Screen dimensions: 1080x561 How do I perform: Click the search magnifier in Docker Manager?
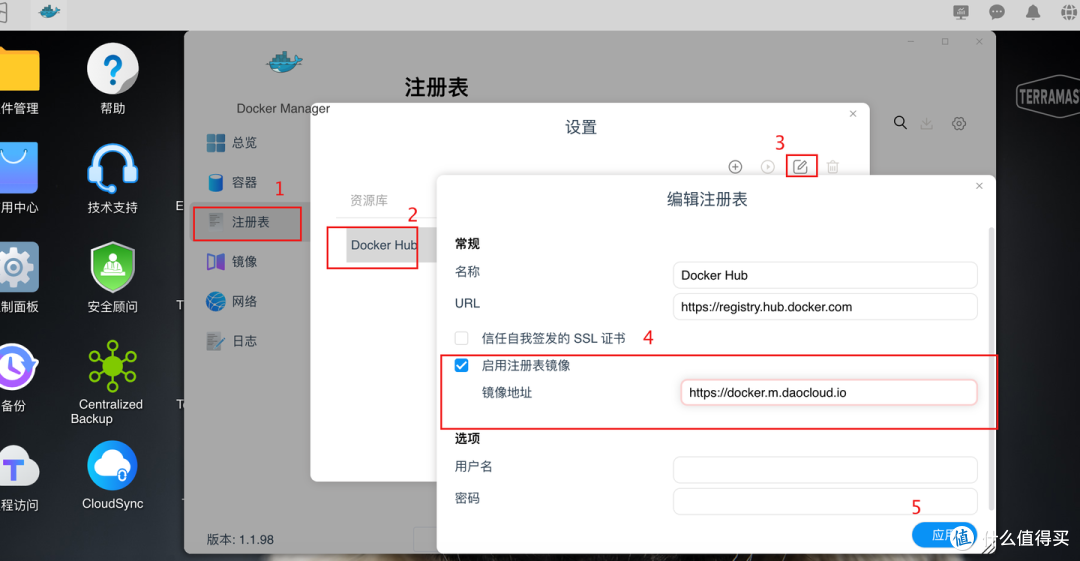coord(900,123)
